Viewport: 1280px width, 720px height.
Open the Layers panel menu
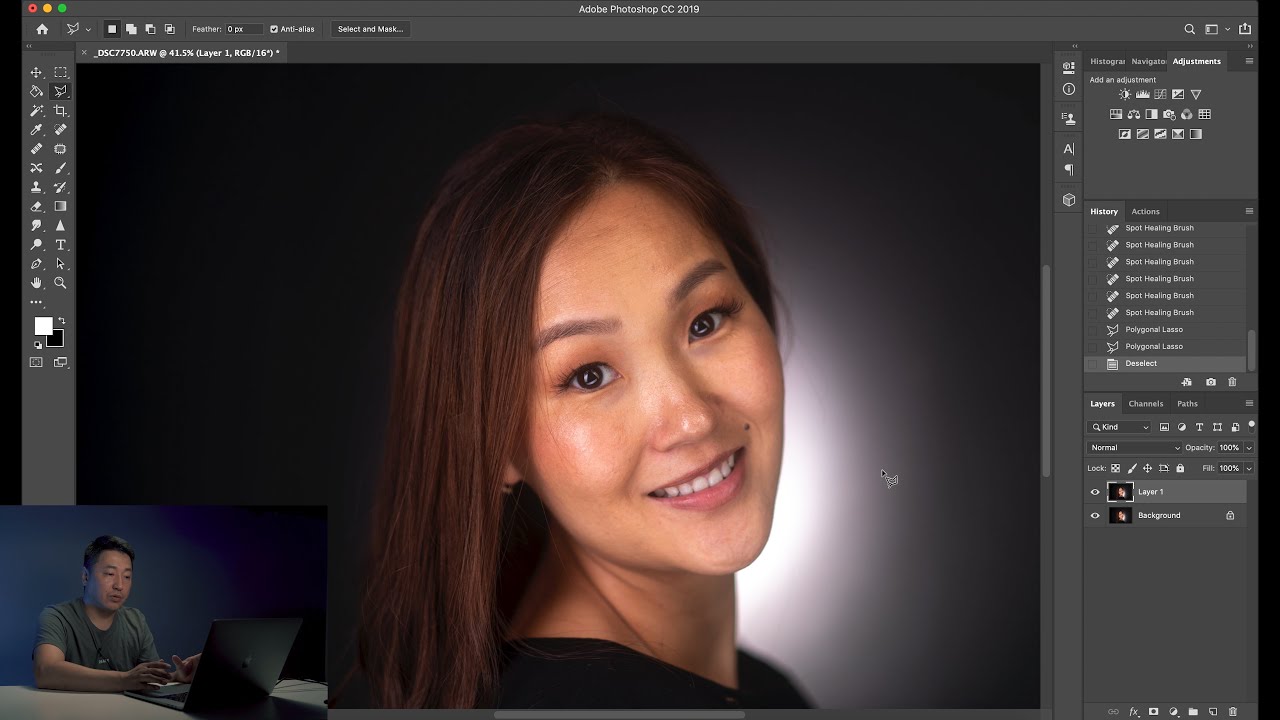pos(1249,403)
